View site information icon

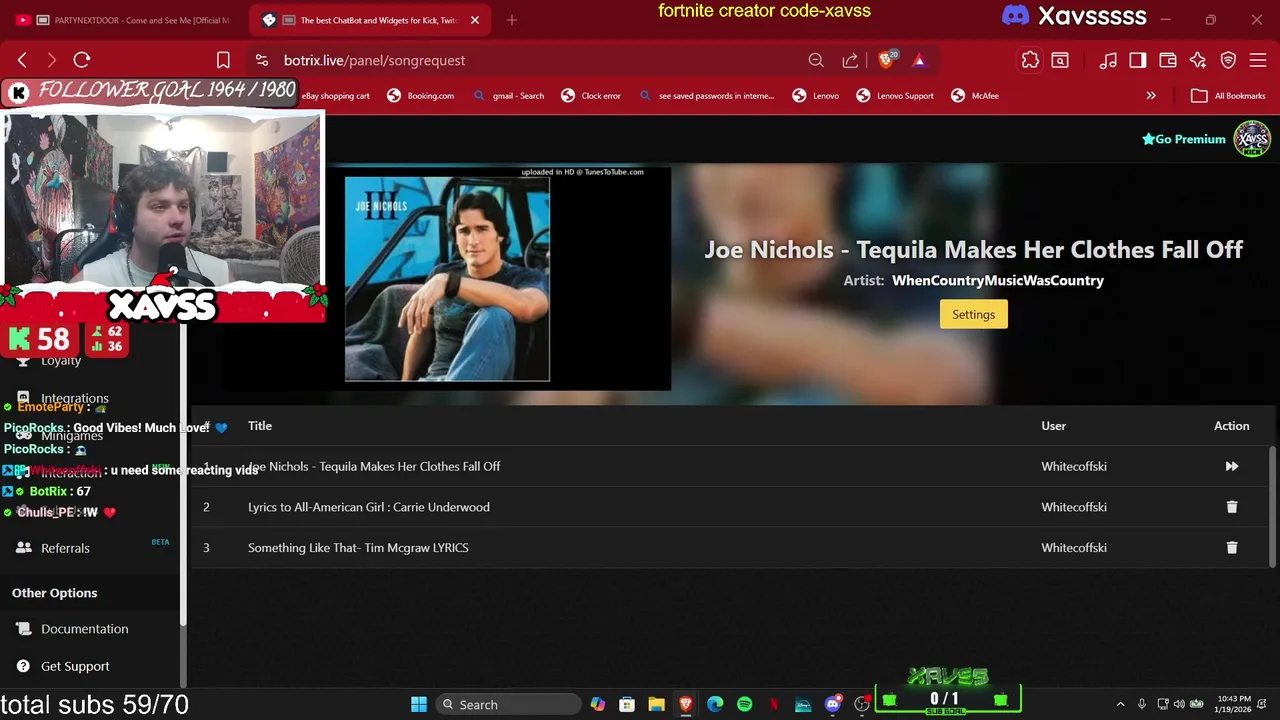[x=261, y=60]
